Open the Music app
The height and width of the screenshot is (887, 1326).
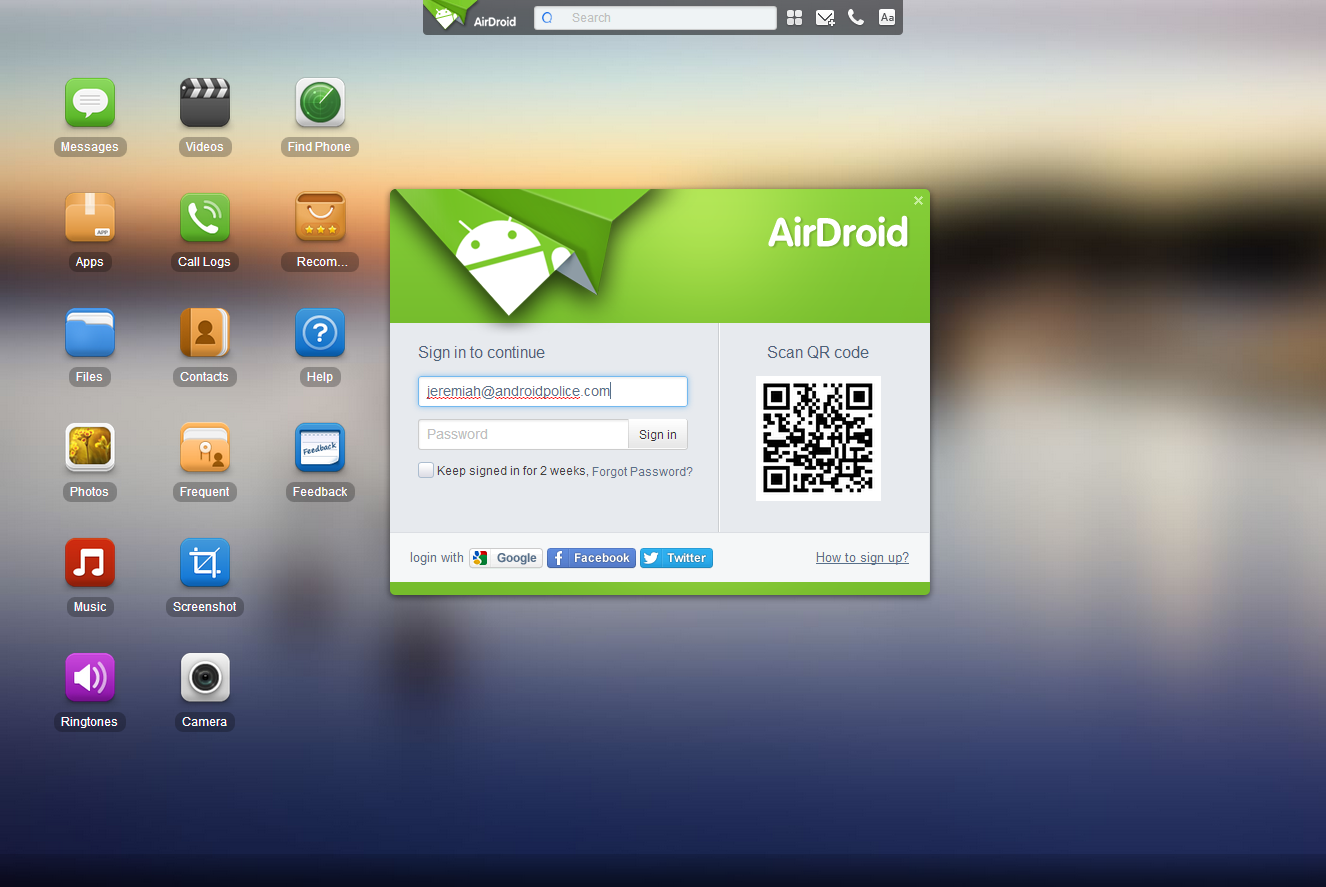coord(90,562)
